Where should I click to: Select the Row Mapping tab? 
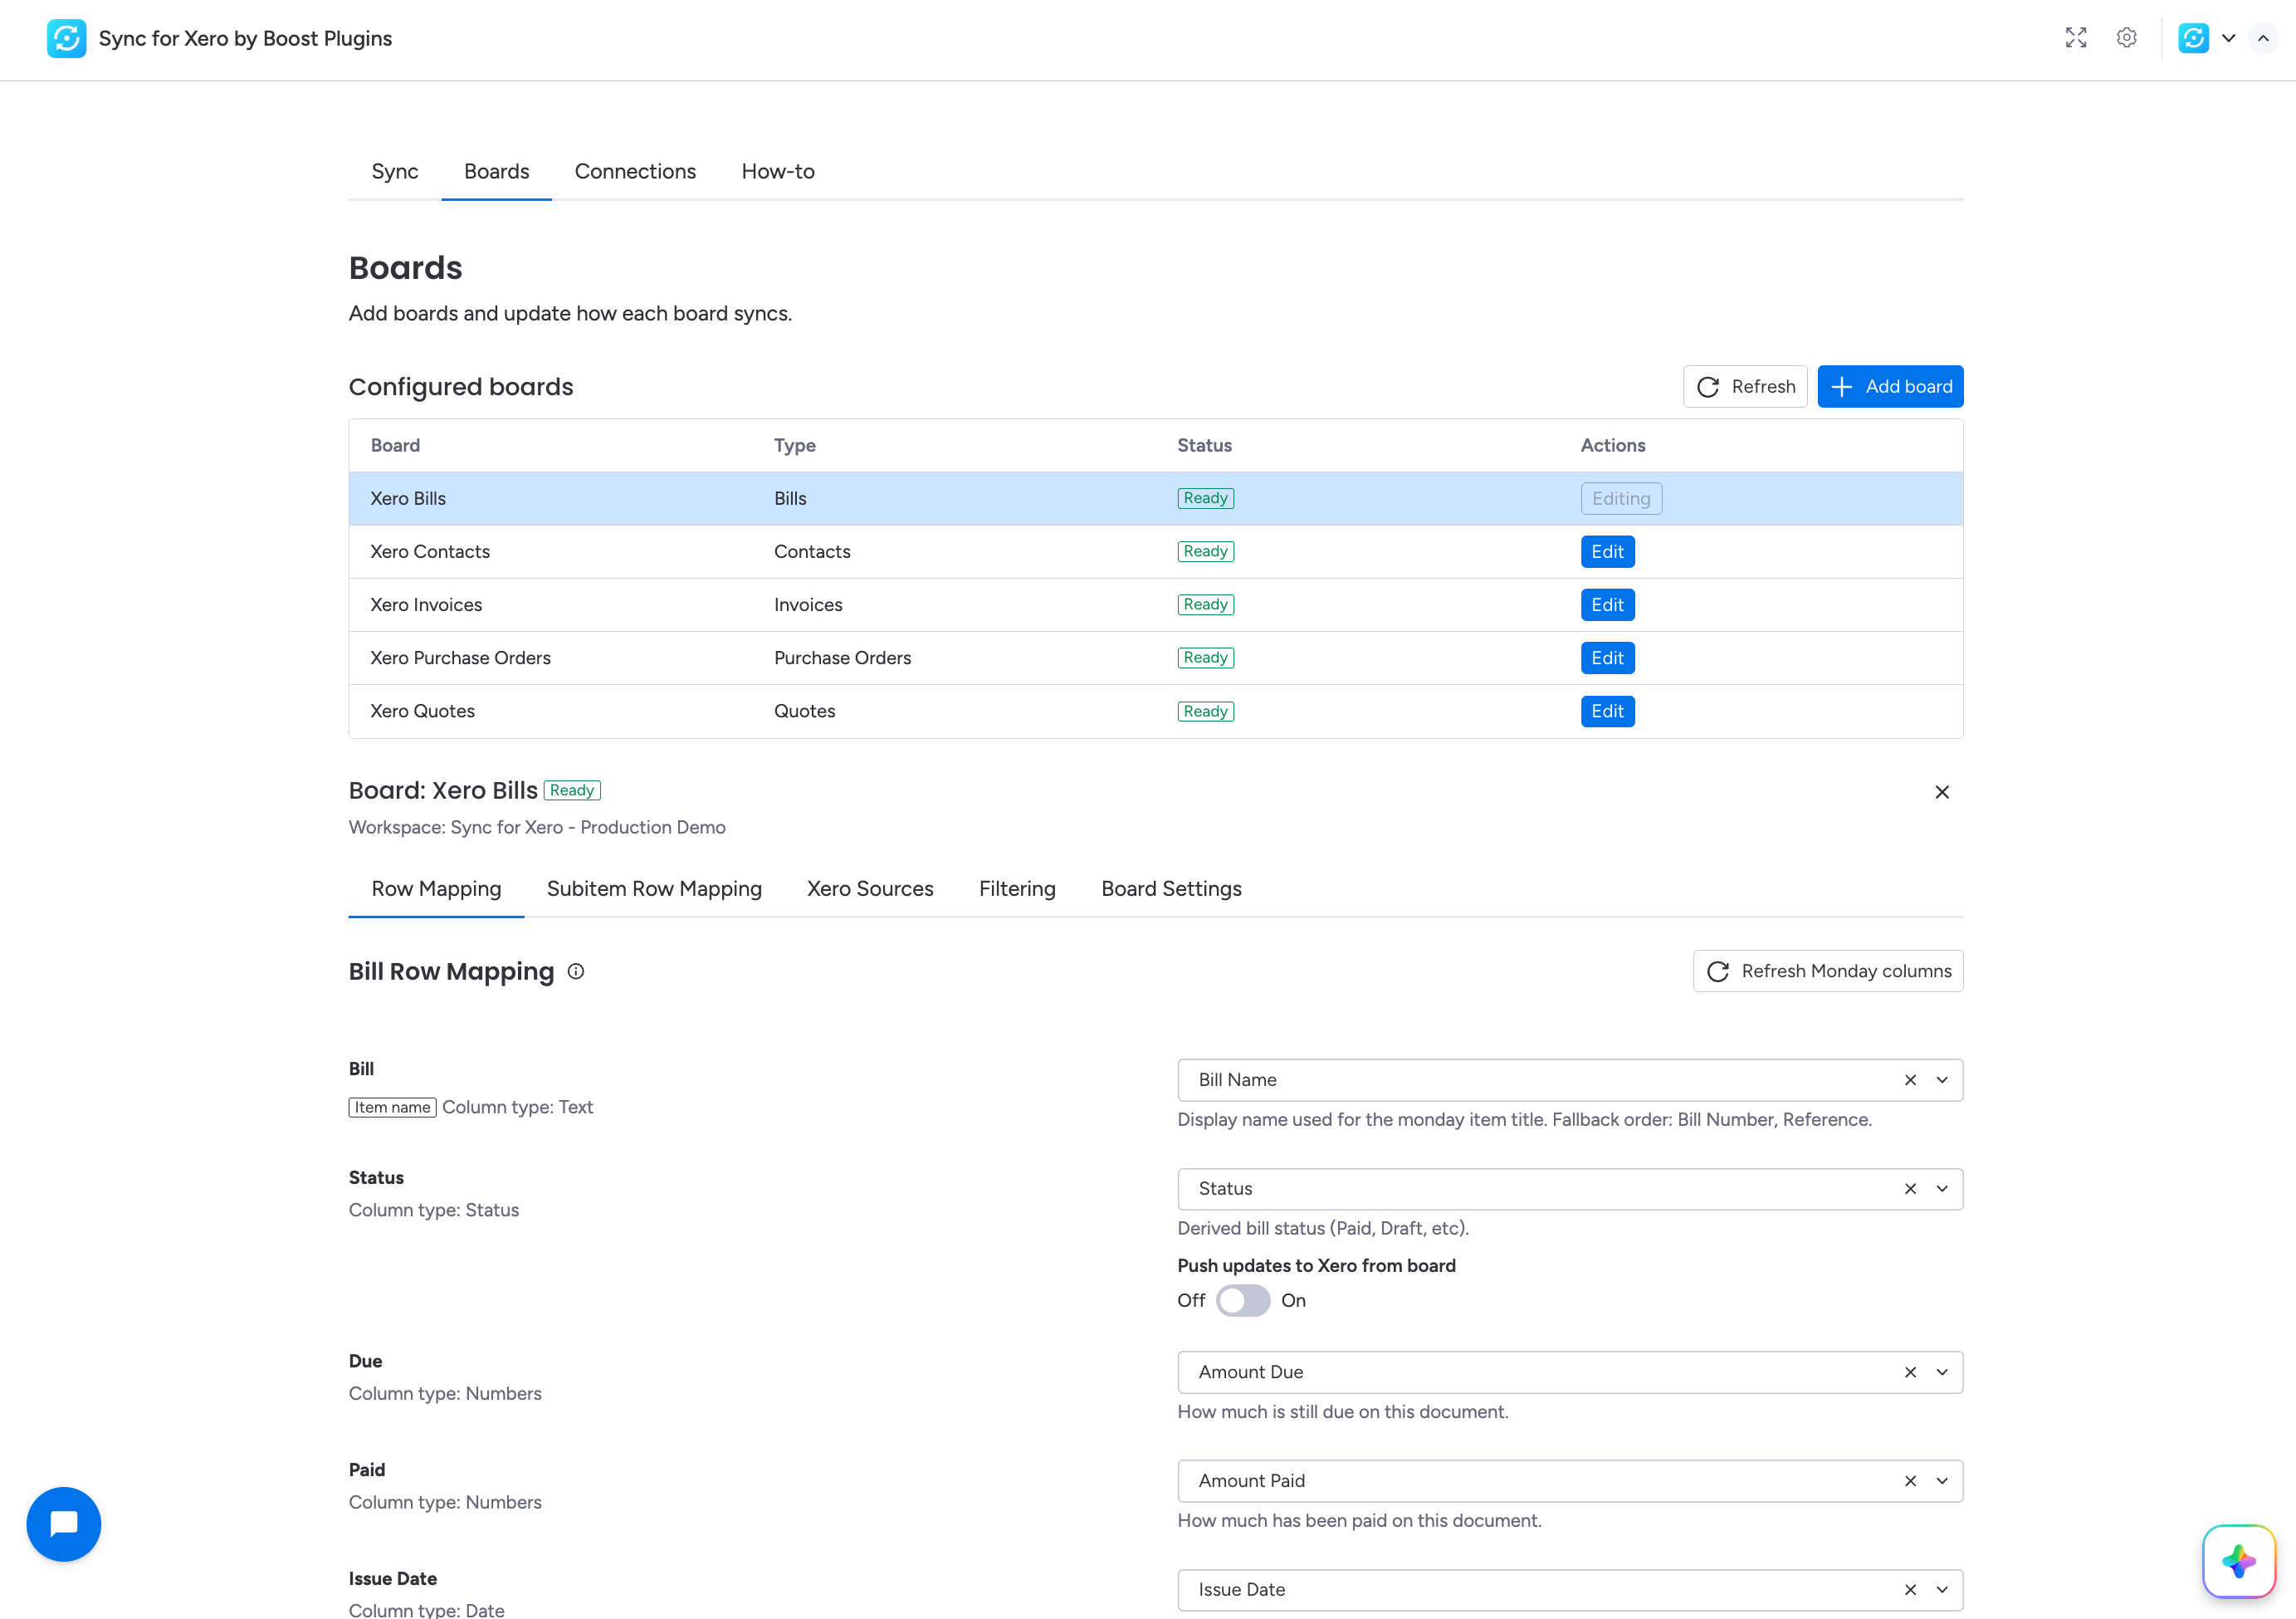tap(436, 889)
